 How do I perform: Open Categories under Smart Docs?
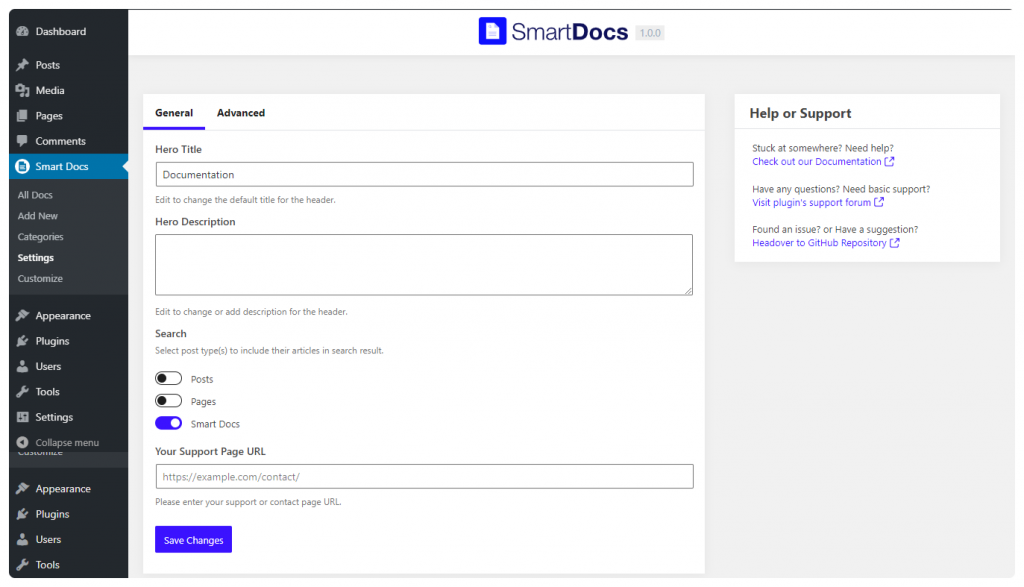pos(40,237)
